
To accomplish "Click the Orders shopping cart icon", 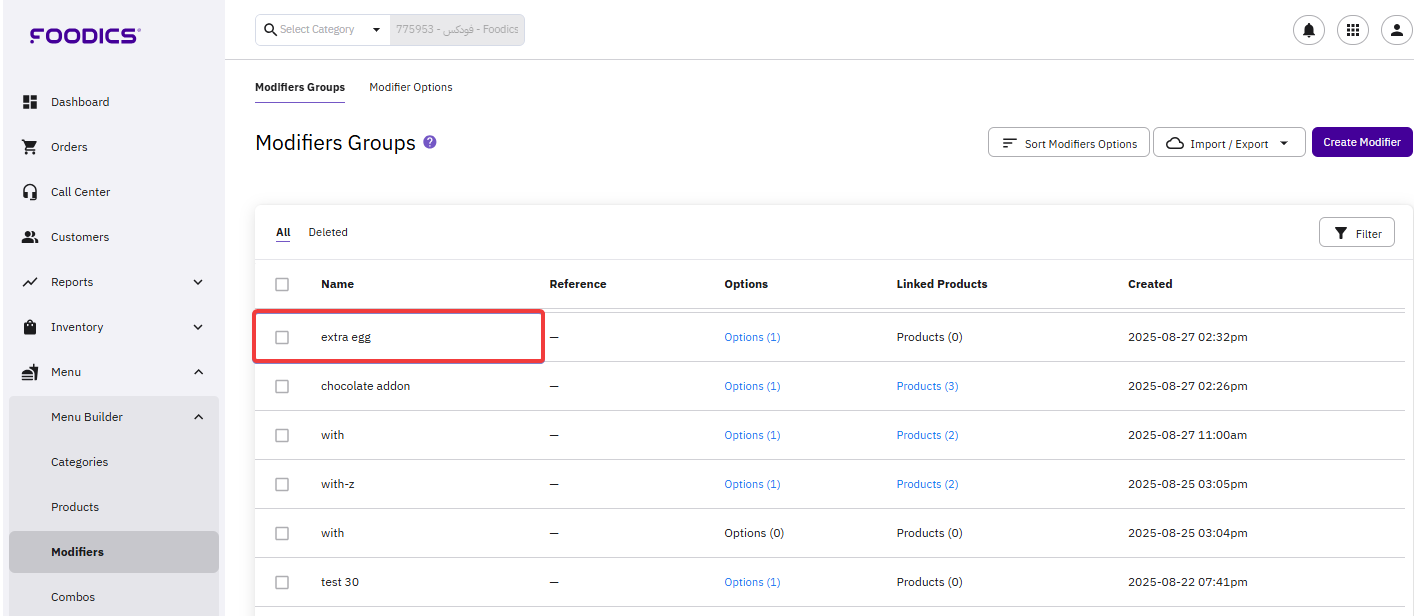I will (x=30, y=147).
